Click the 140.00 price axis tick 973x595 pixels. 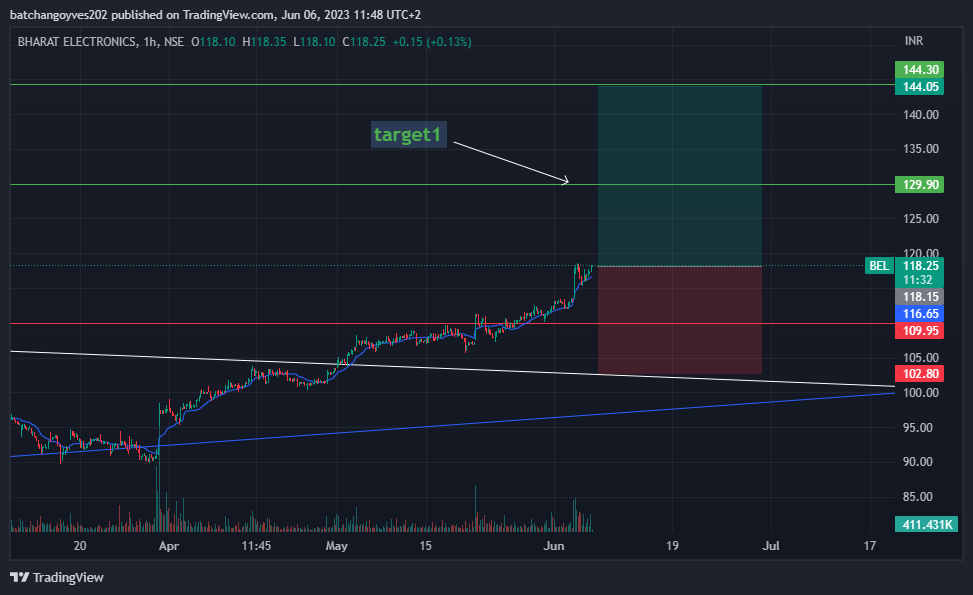[x=920, y=114]
